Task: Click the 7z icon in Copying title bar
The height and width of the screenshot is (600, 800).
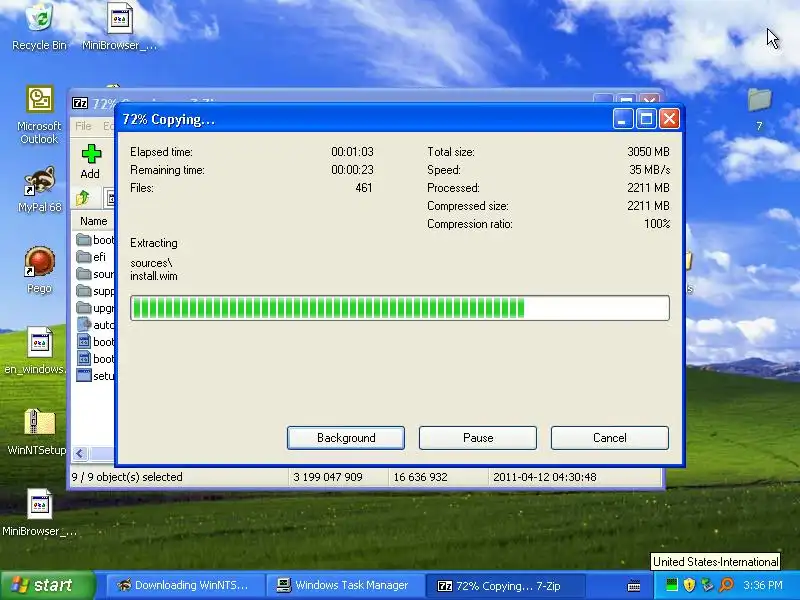Action: (x=80, y=103)
